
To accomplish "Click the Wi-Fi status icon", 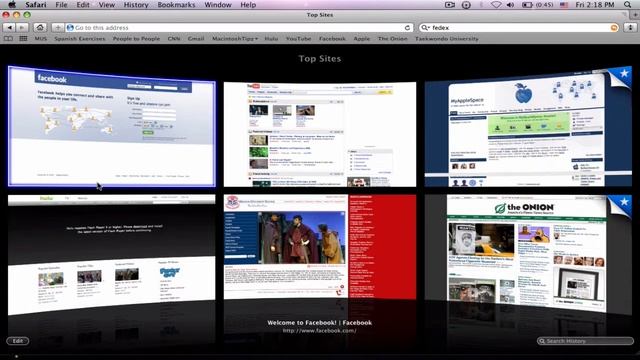I will [x=496, y=5].
